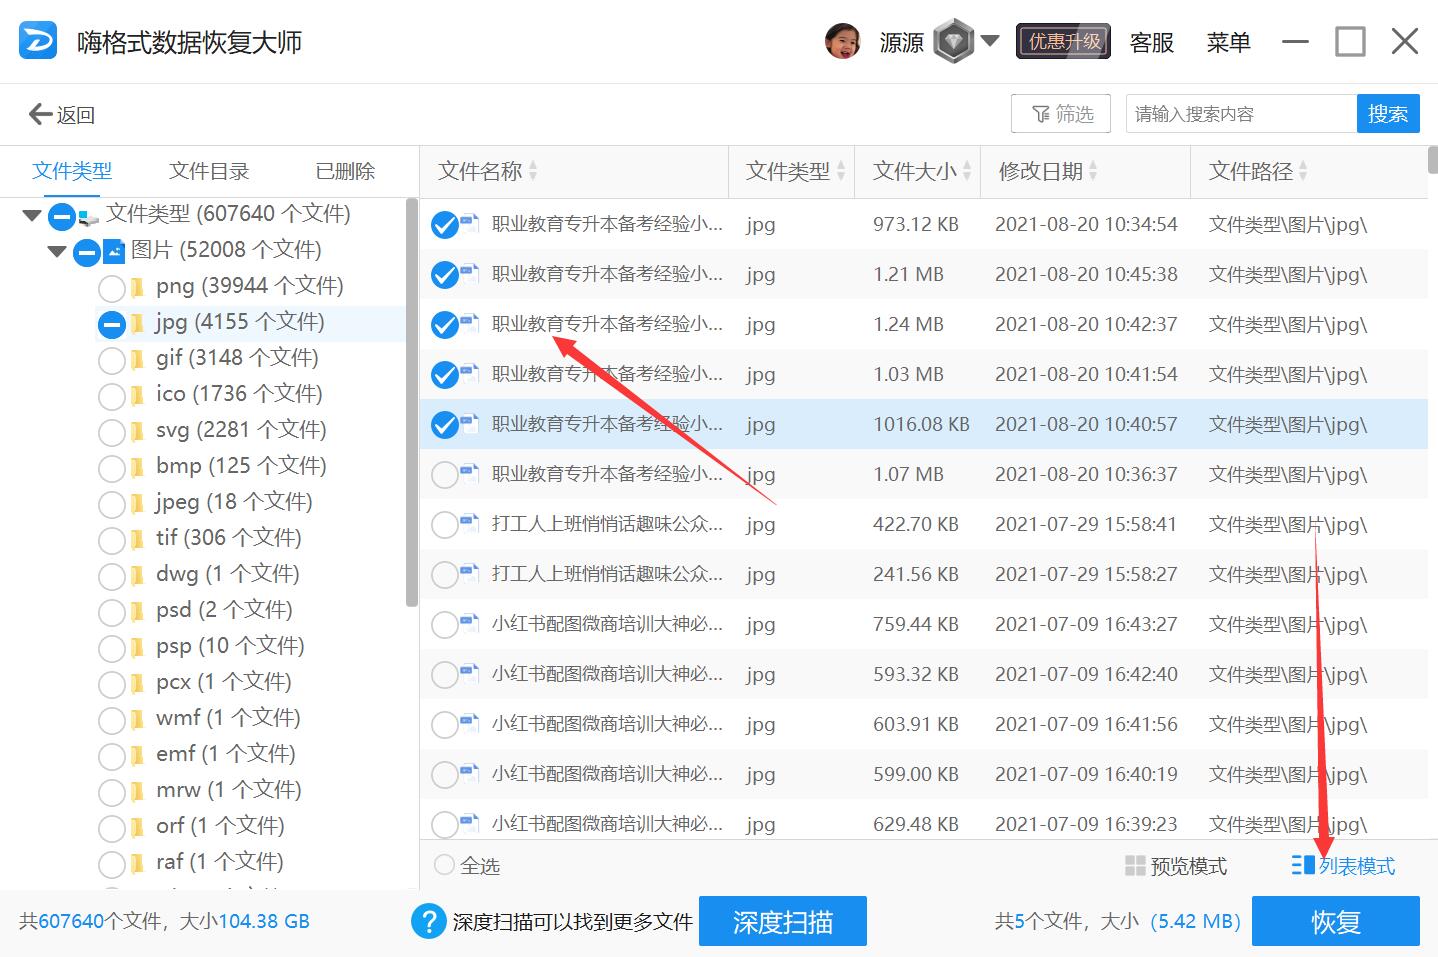Viewport: 1438px width, 957px height.
Task: Sort by 文件大小 column arrows
Action: click(967, 171)
